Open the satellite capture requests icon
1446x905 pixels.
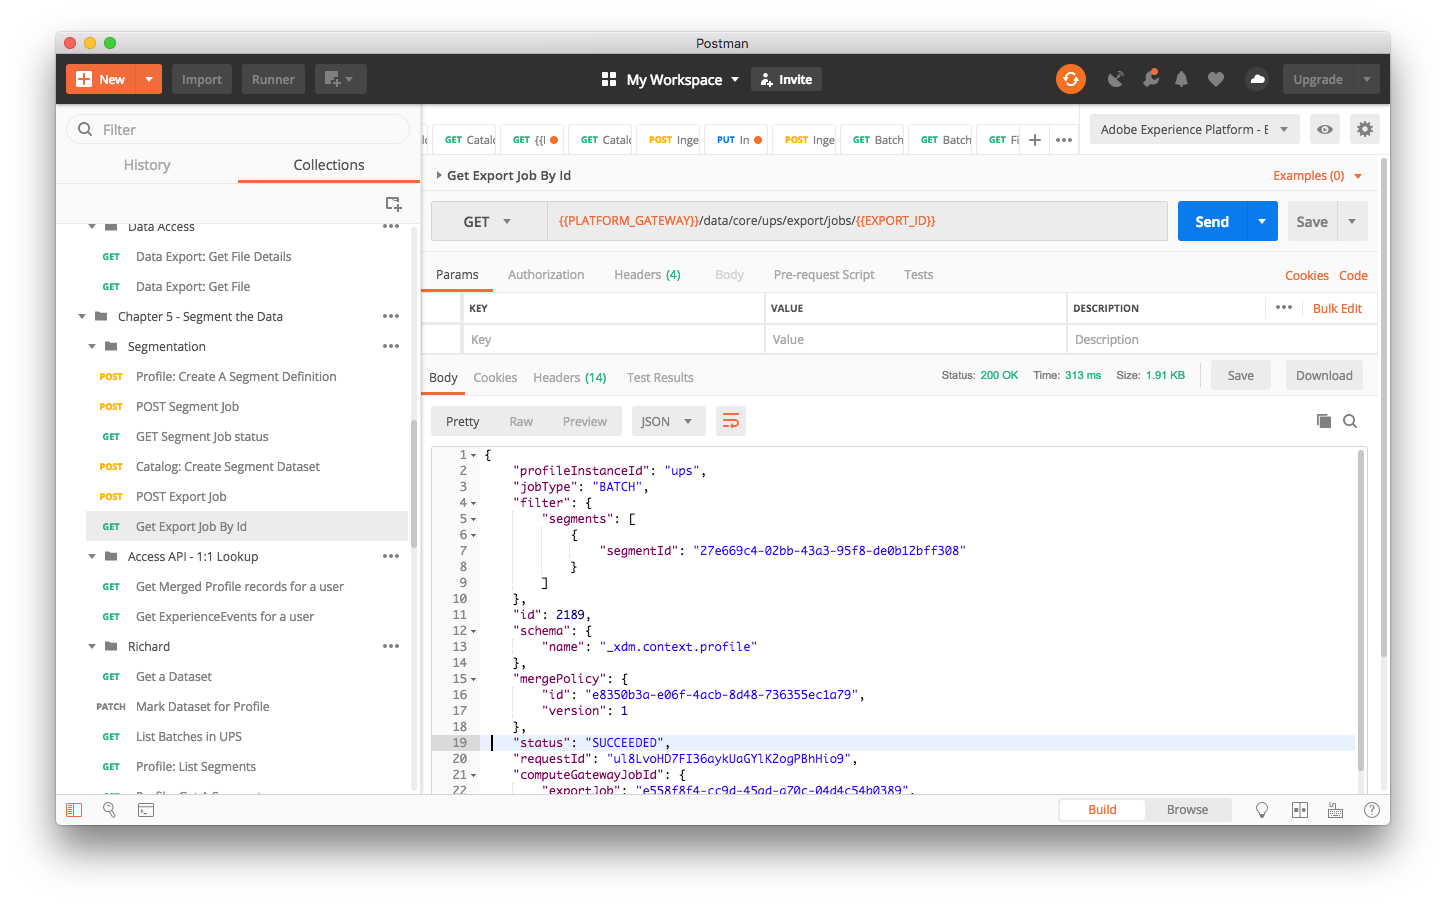click(x=1116, y=79)
